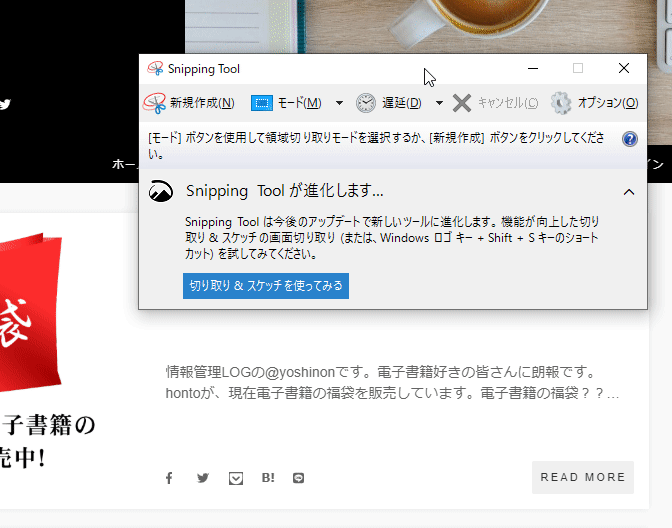Click the 遅延(D) delay clock button
Image resolution: width=672 pixels, height=528 pixels.
click(389, 103)
